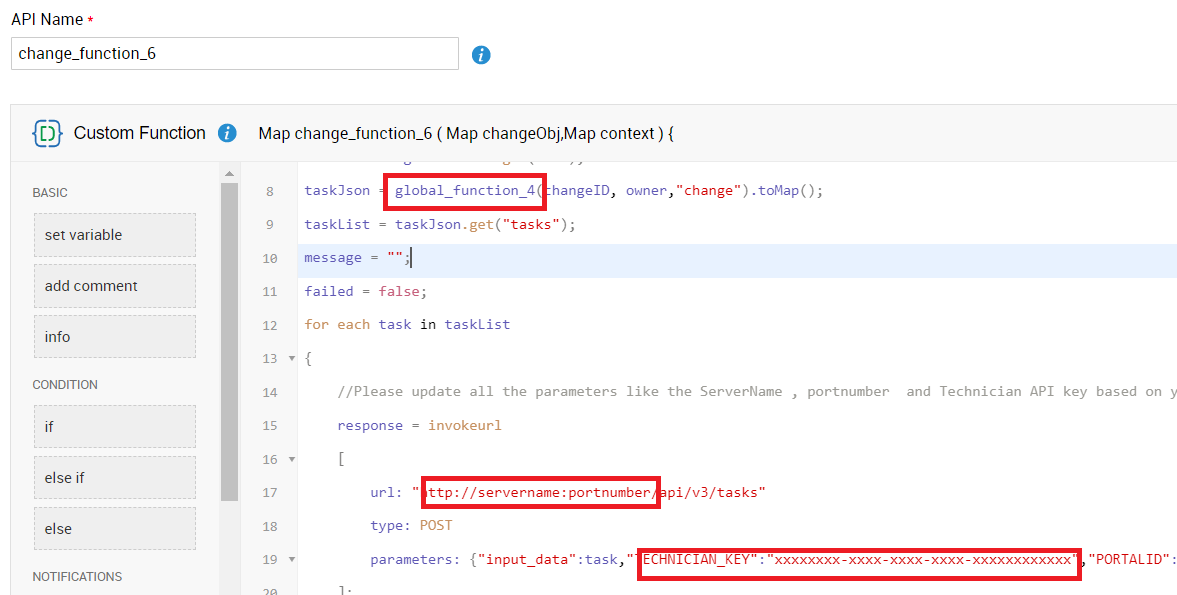Screen dimensions: 1177x595
Task: Select the 'else' condition block
Action: tap(114, 529)
